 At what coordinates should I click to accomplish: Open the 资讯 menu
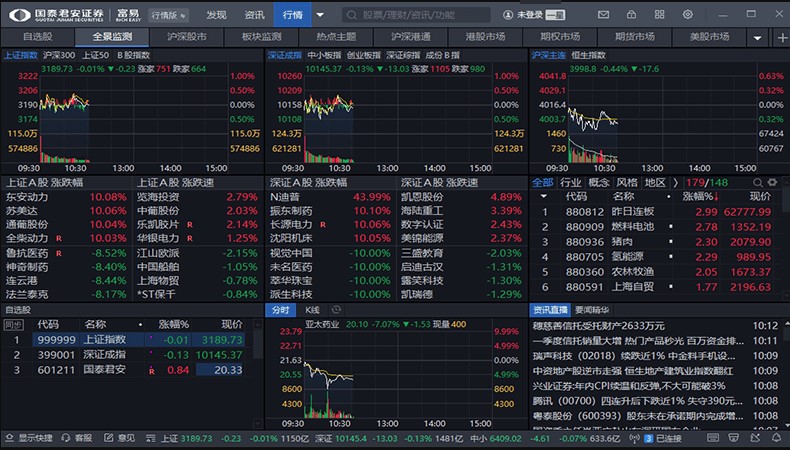tap(254, 15)
